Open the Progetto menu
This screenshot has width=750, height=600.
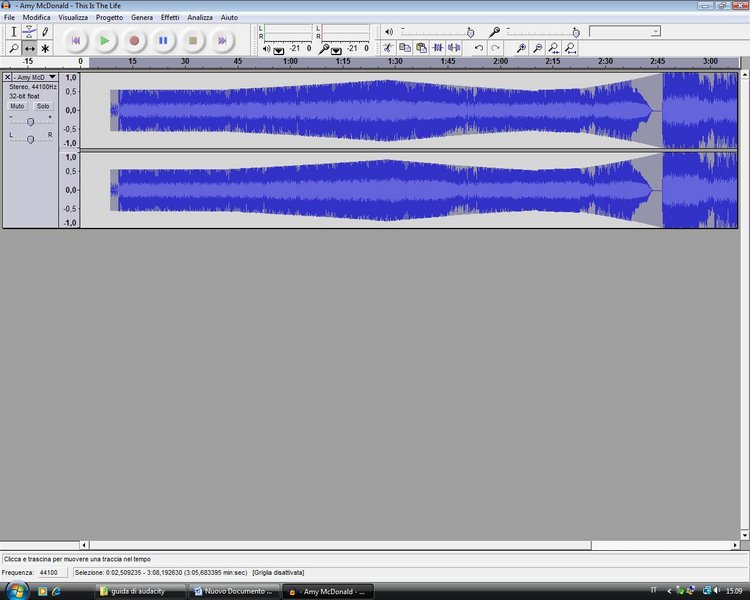click(x=109, y=17)
